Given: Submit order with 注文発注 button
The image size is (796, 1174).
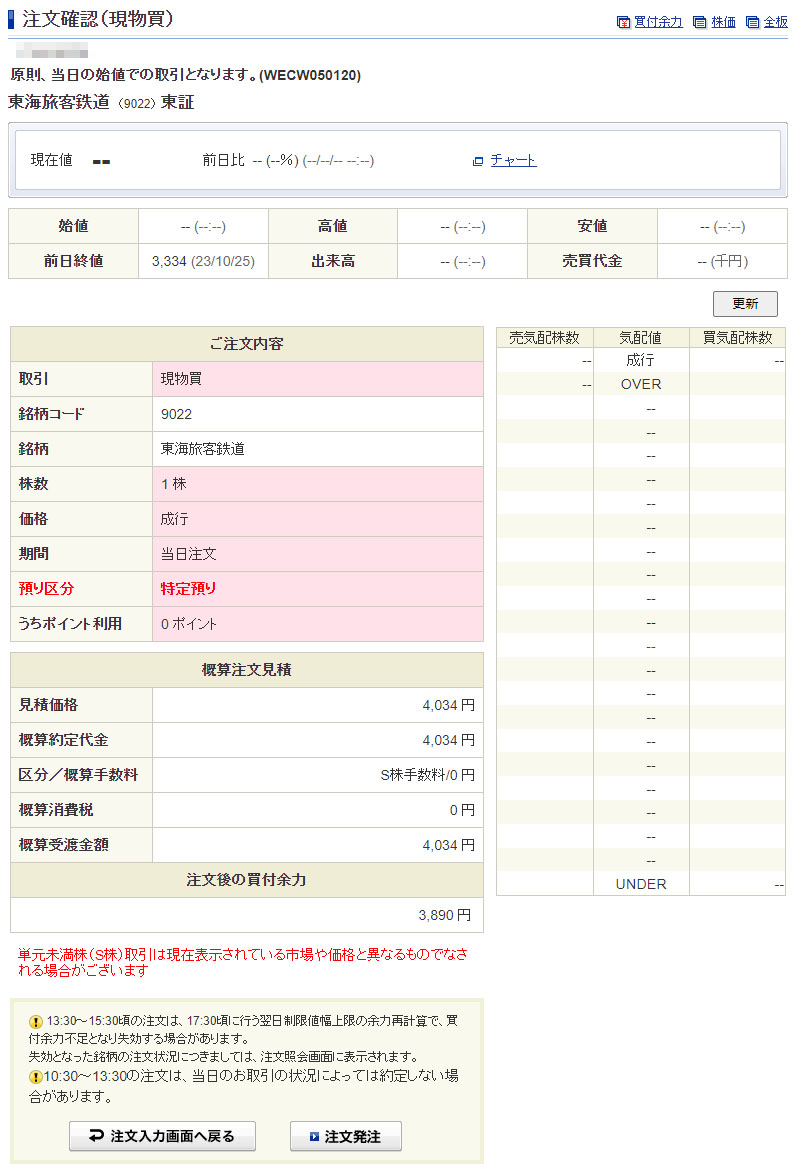Looking at the screenshot, I should (x=346, y=1136).
